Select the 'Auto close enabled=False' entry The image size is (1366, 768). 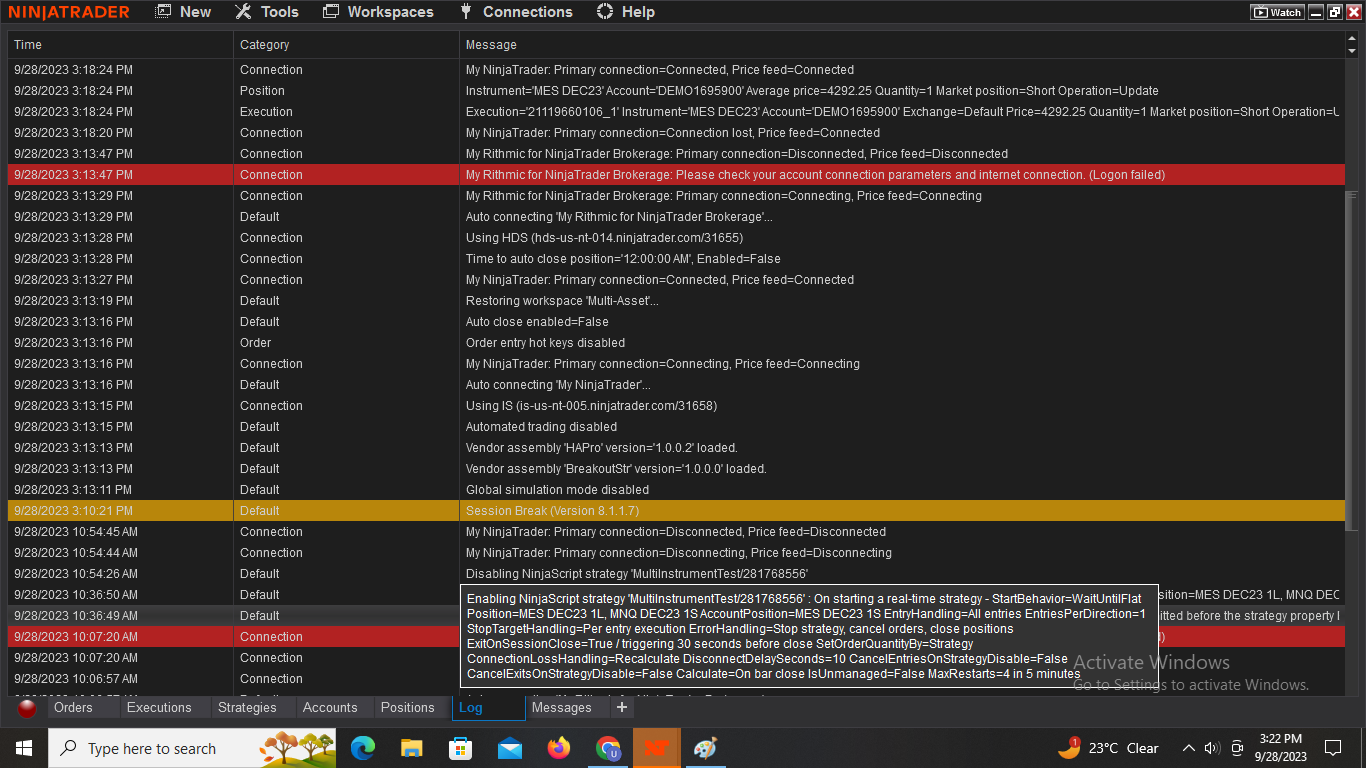[x=537, y=322]
